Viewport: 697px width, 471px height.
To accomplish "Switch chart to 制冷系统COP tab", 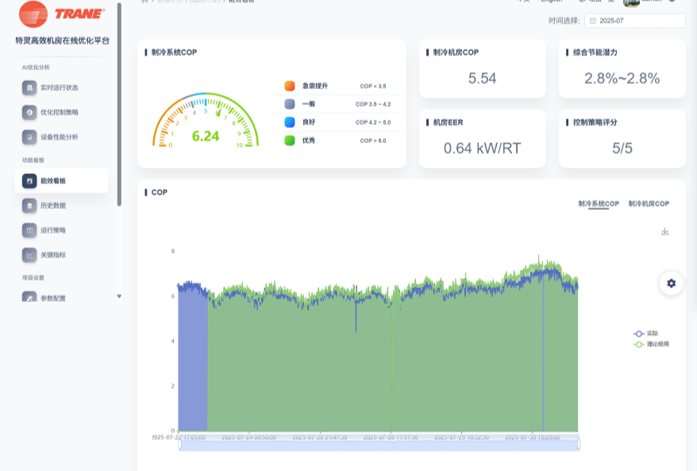I will [598, 204].
